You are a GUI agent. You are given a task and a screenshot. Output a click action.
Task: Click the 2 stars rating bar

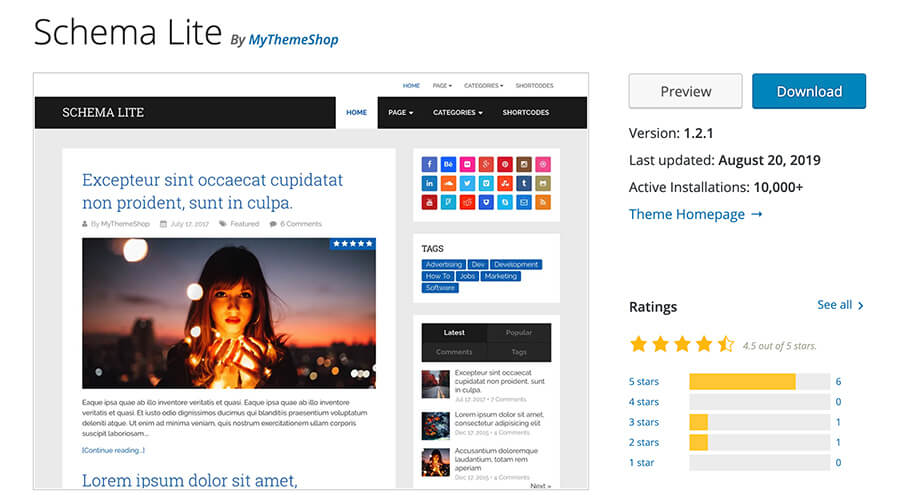tap(759, 442)
